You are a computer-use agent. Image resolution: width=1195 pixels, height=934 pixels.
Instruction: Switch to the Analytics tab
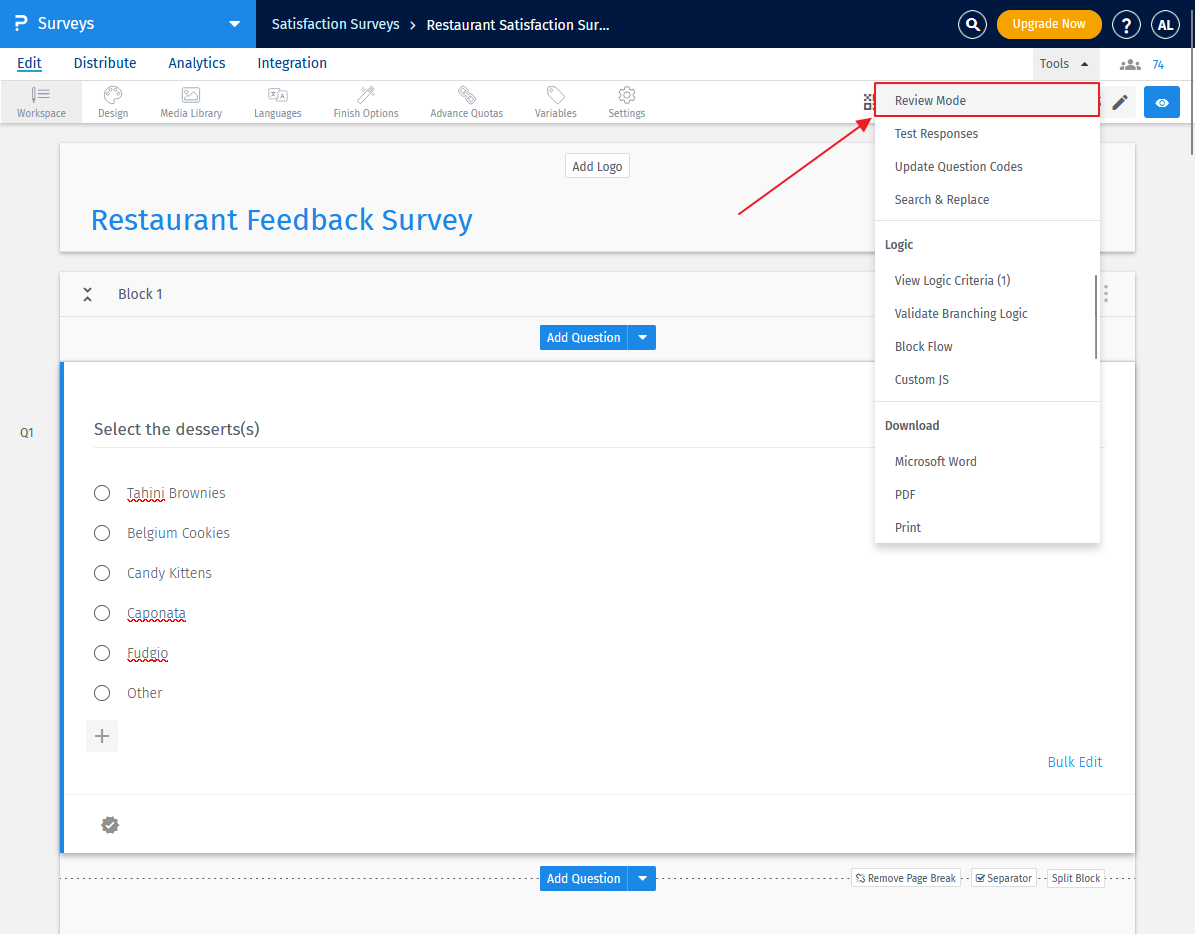(196, 63)
